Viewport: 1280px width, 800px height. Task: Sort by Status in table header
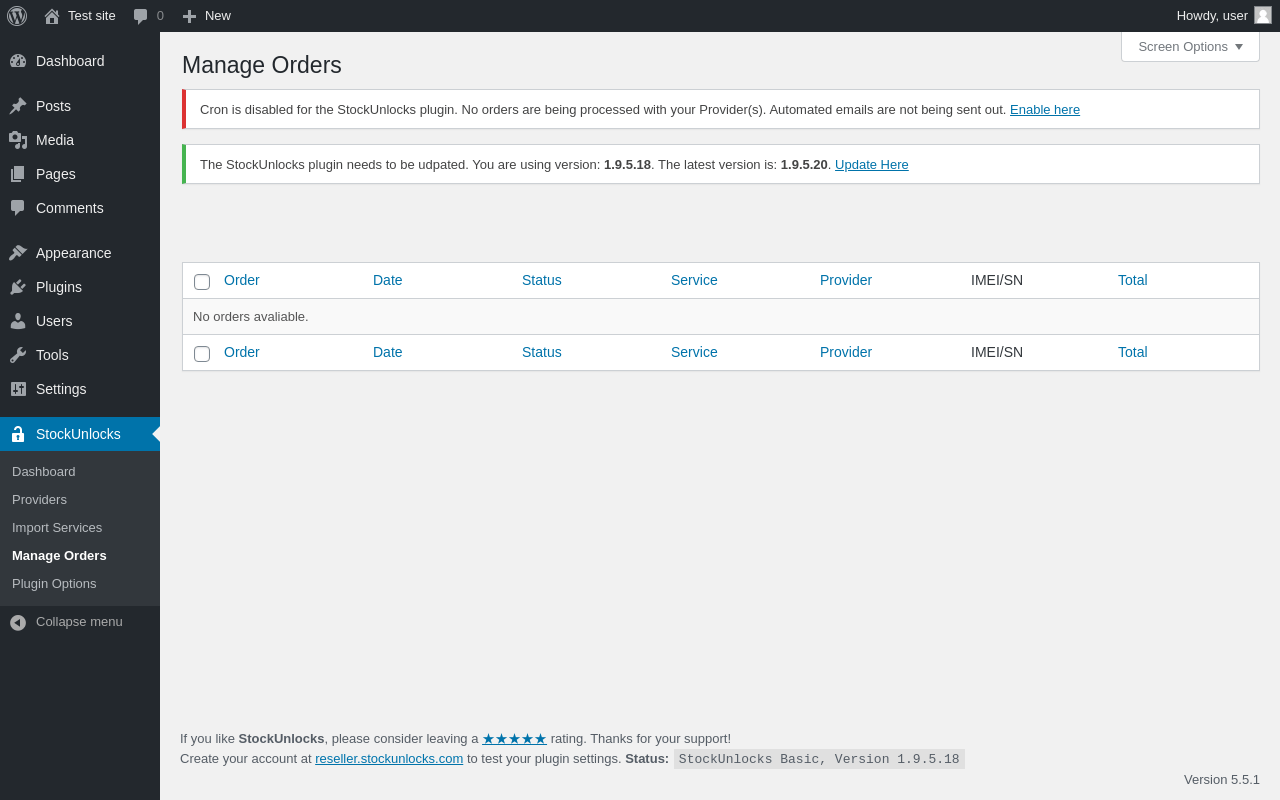click(542, 280)
